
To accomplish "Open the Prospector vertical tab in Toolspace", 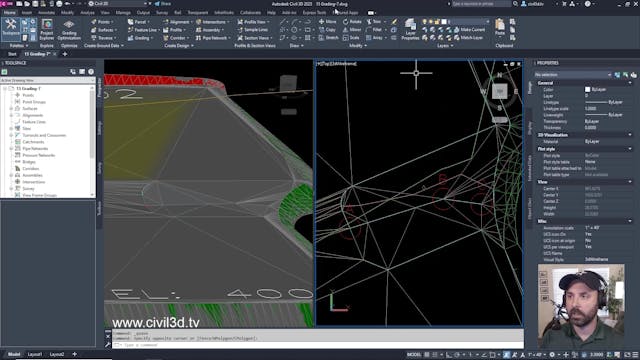I will (x=100, y=87).
